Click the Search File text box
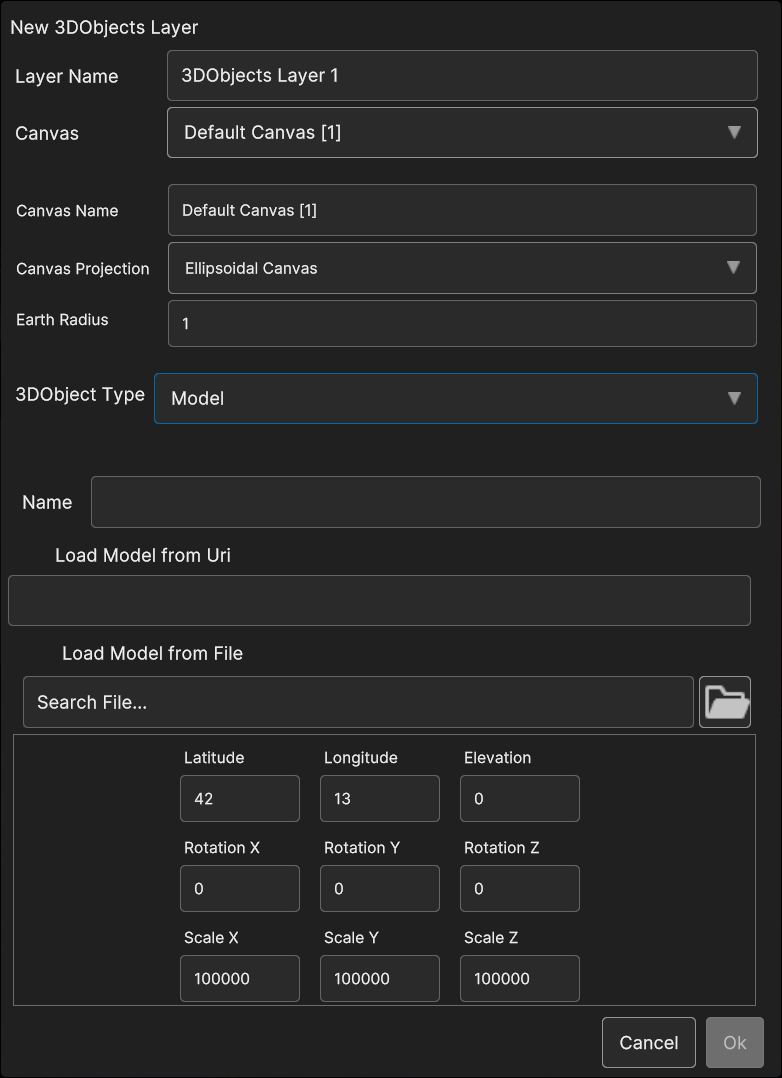 click(x=358, y=702)
